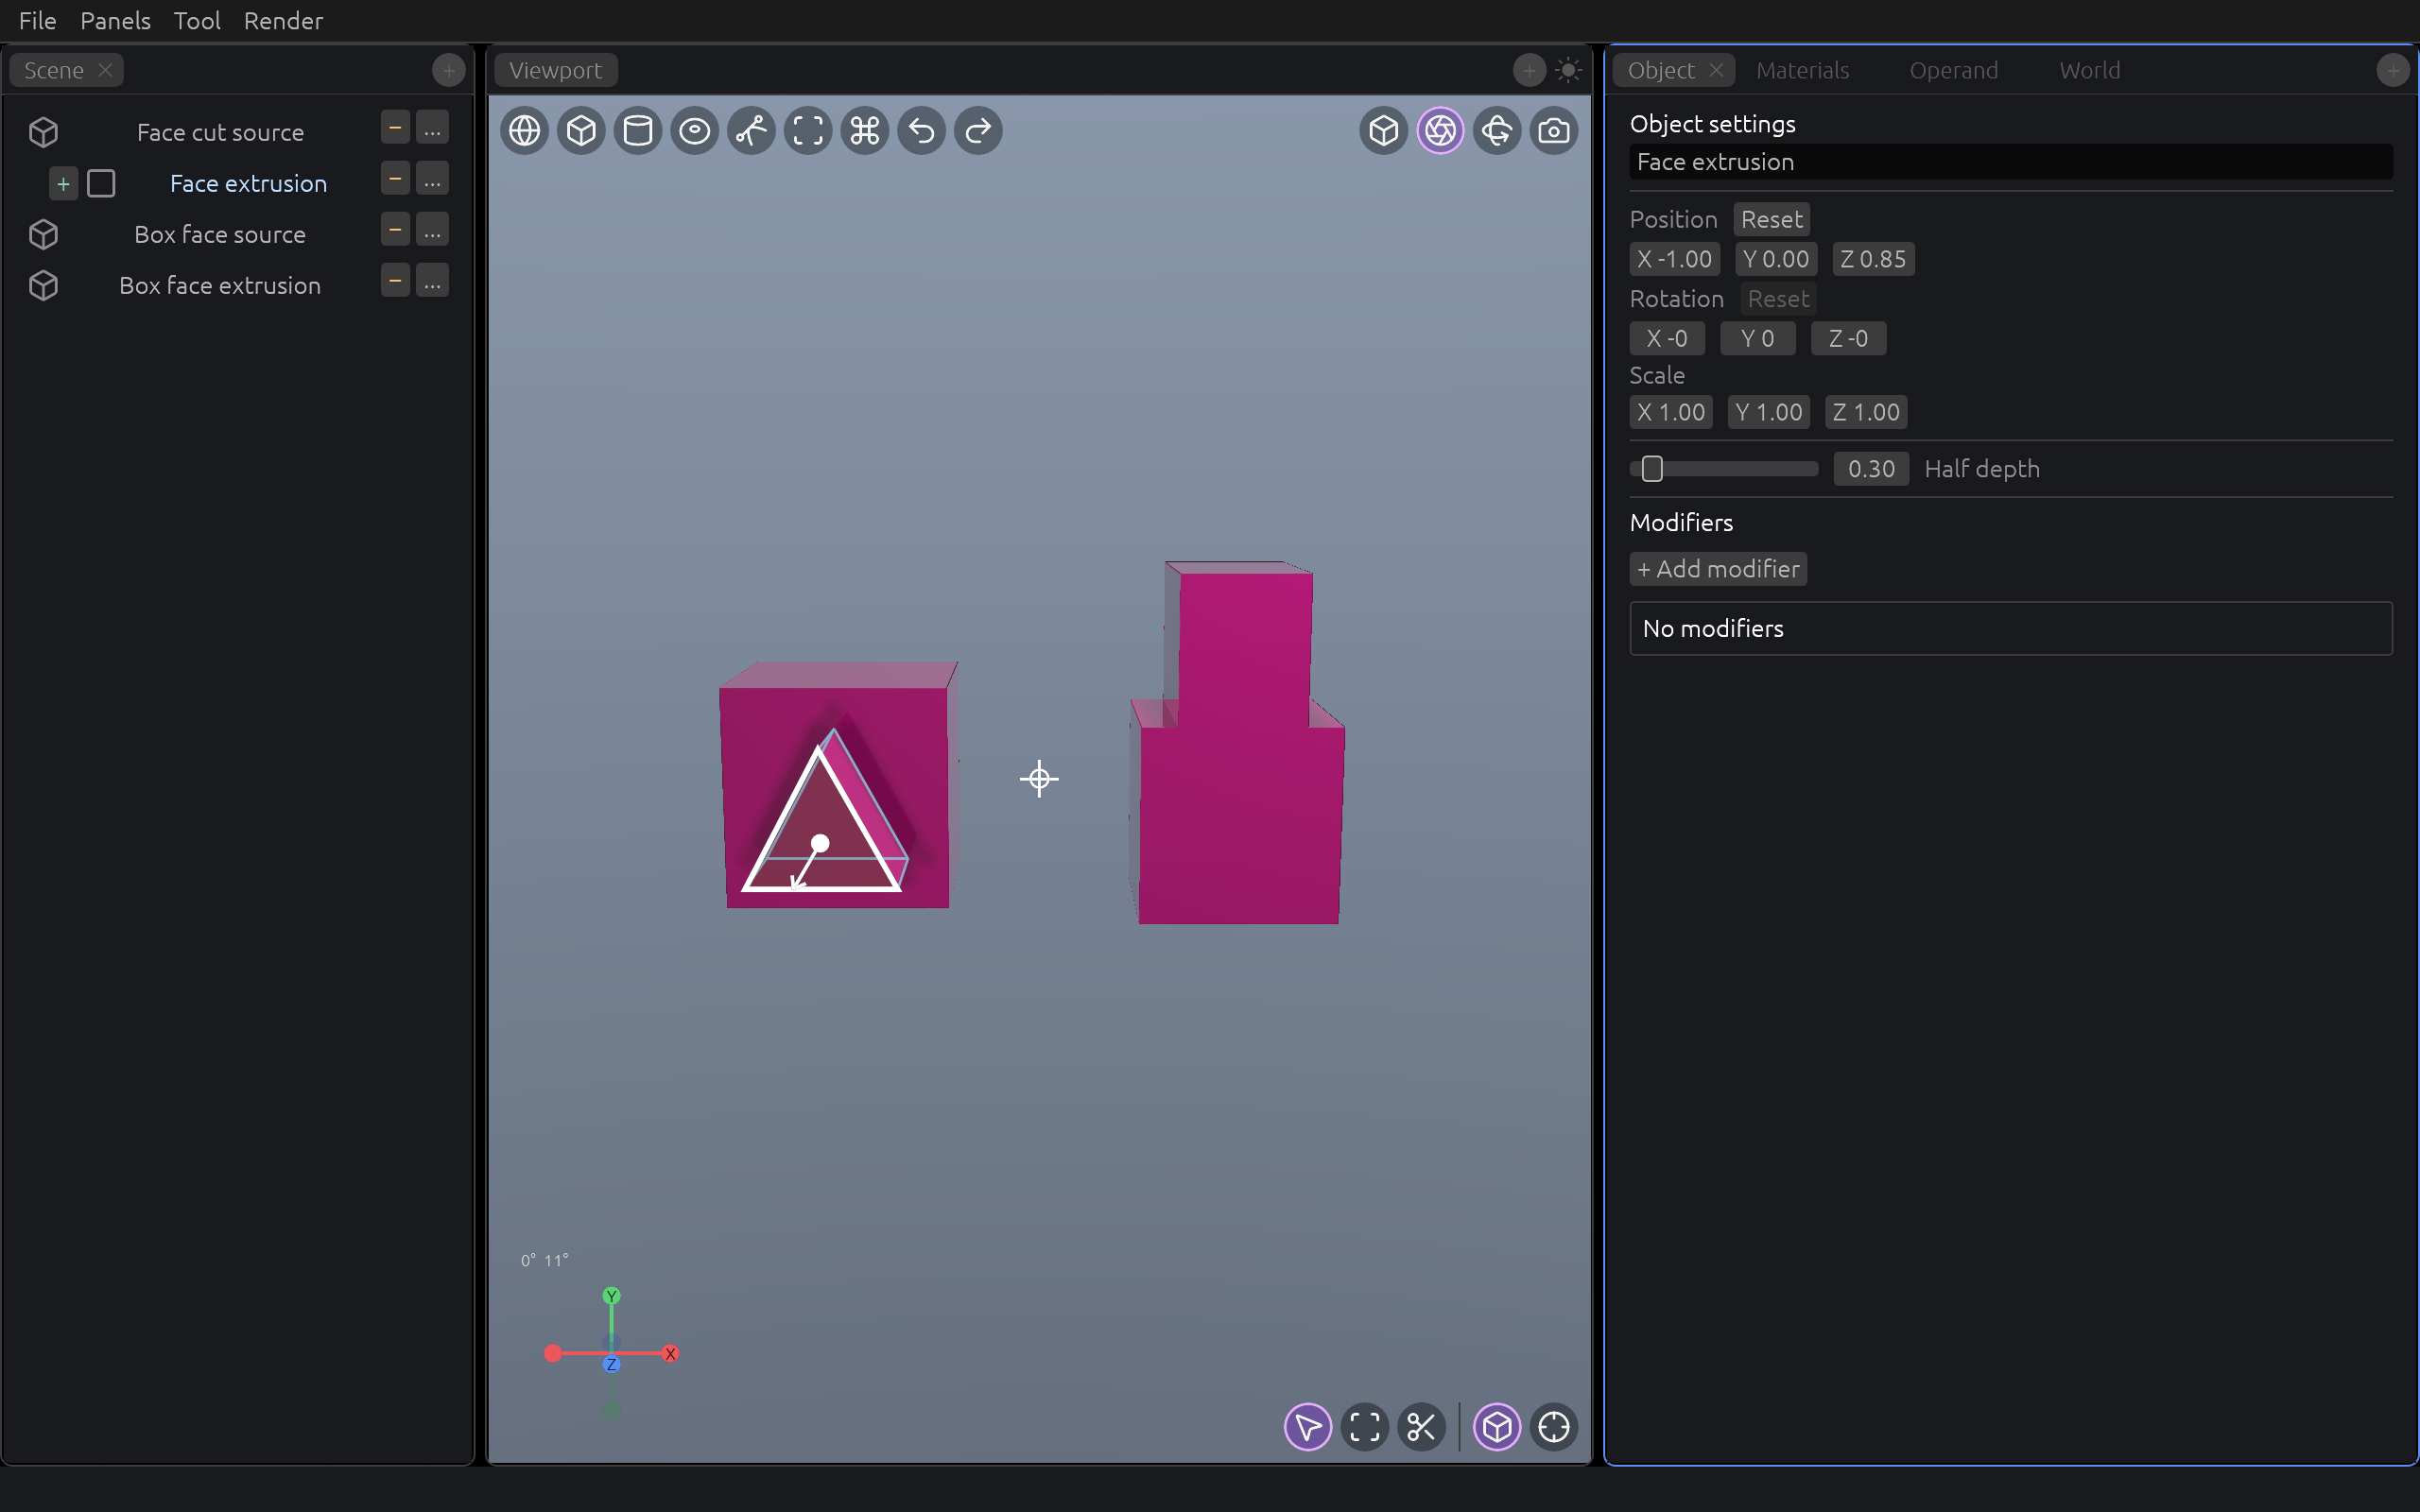
Task: Click the Add modifier button
Action: coord(1718,569)
